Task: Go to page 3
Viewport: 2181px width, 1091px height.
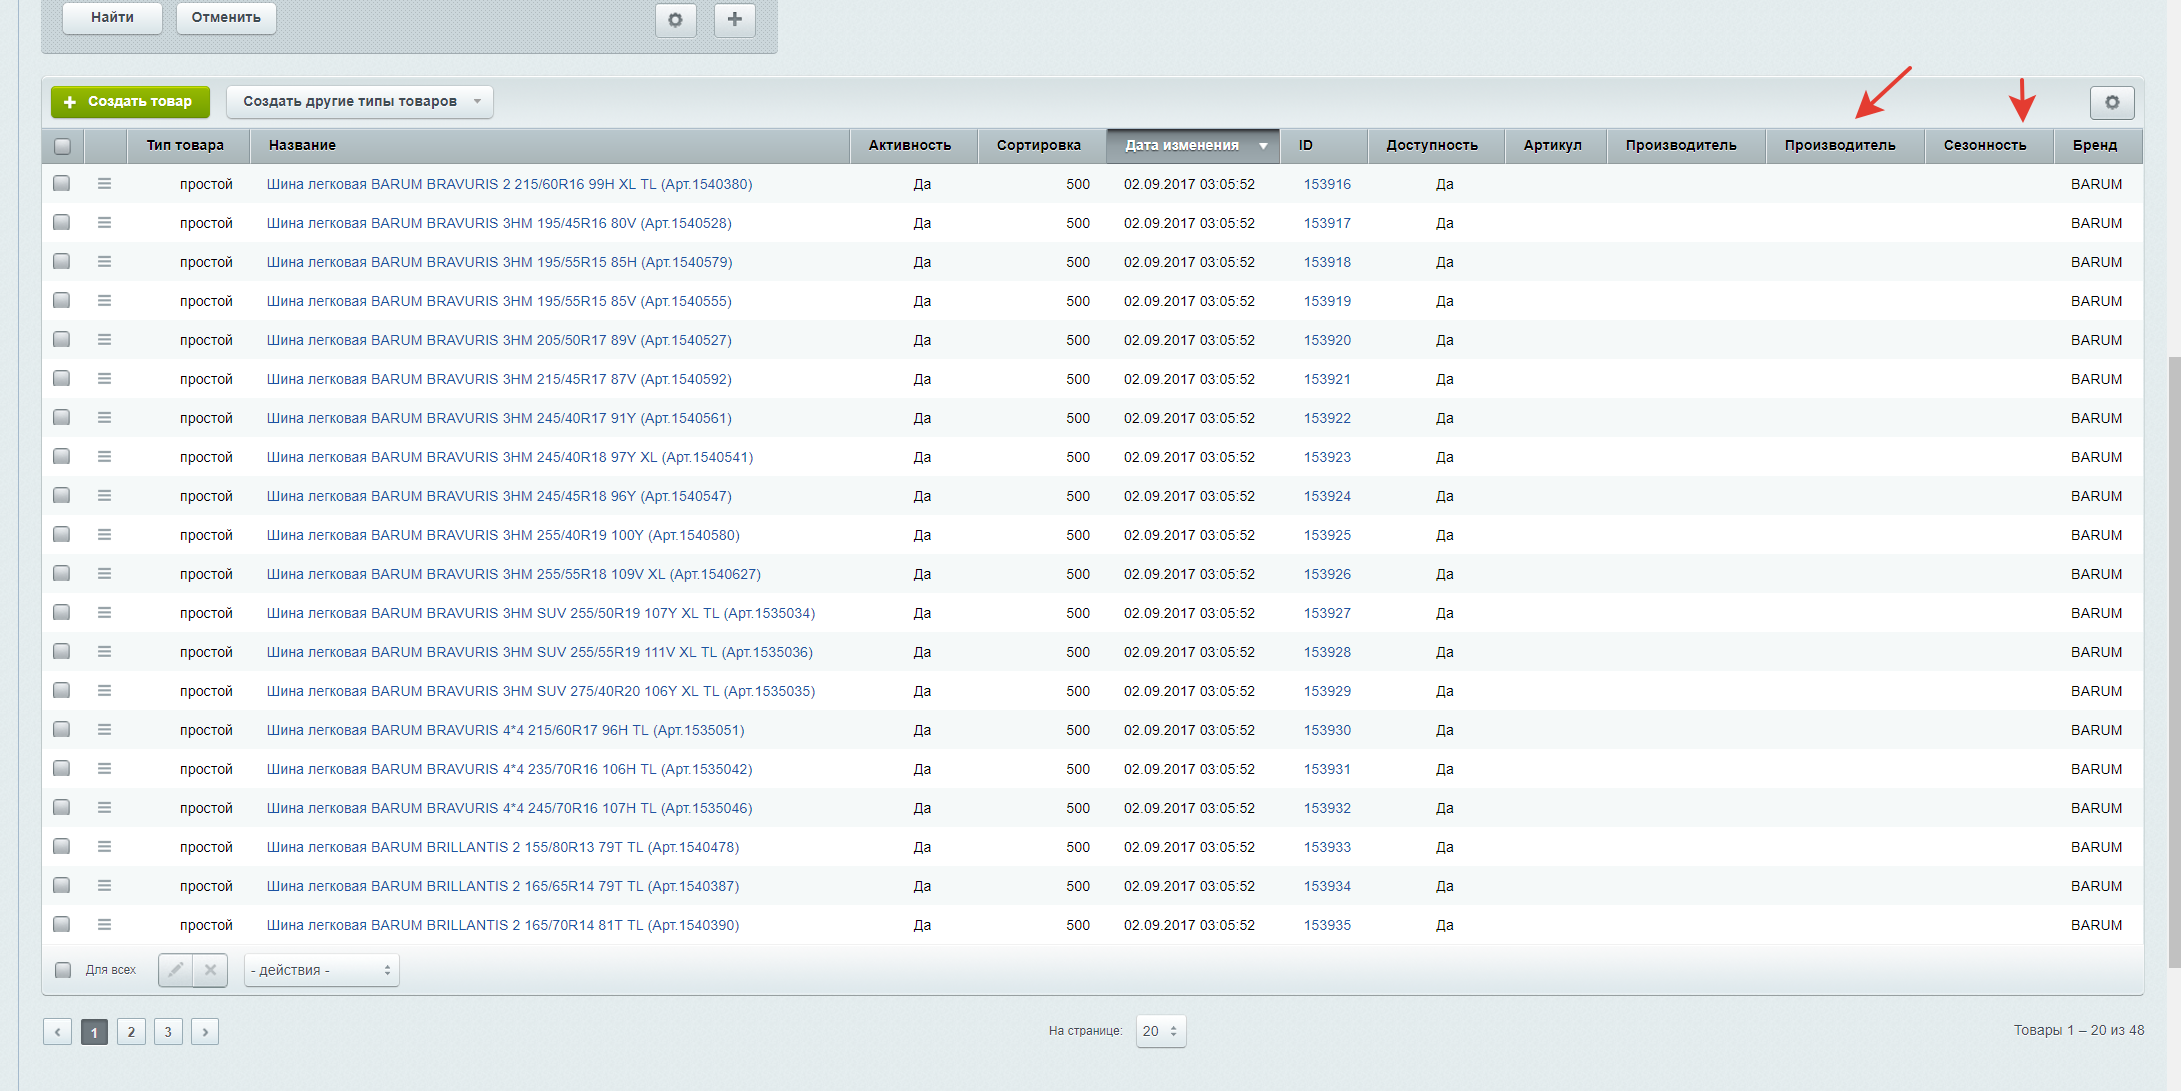Action: (x=168, y=1032)
